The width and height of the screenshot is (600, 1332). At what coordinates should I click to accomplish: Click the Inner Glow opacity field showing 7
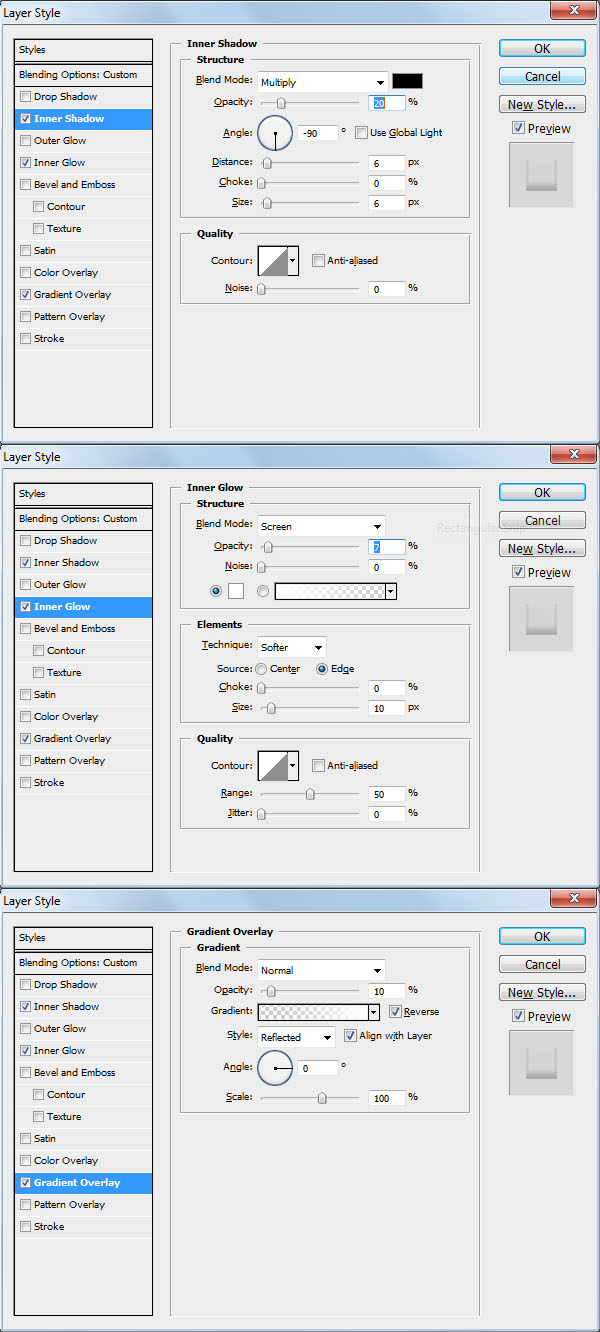click(385, 547)
